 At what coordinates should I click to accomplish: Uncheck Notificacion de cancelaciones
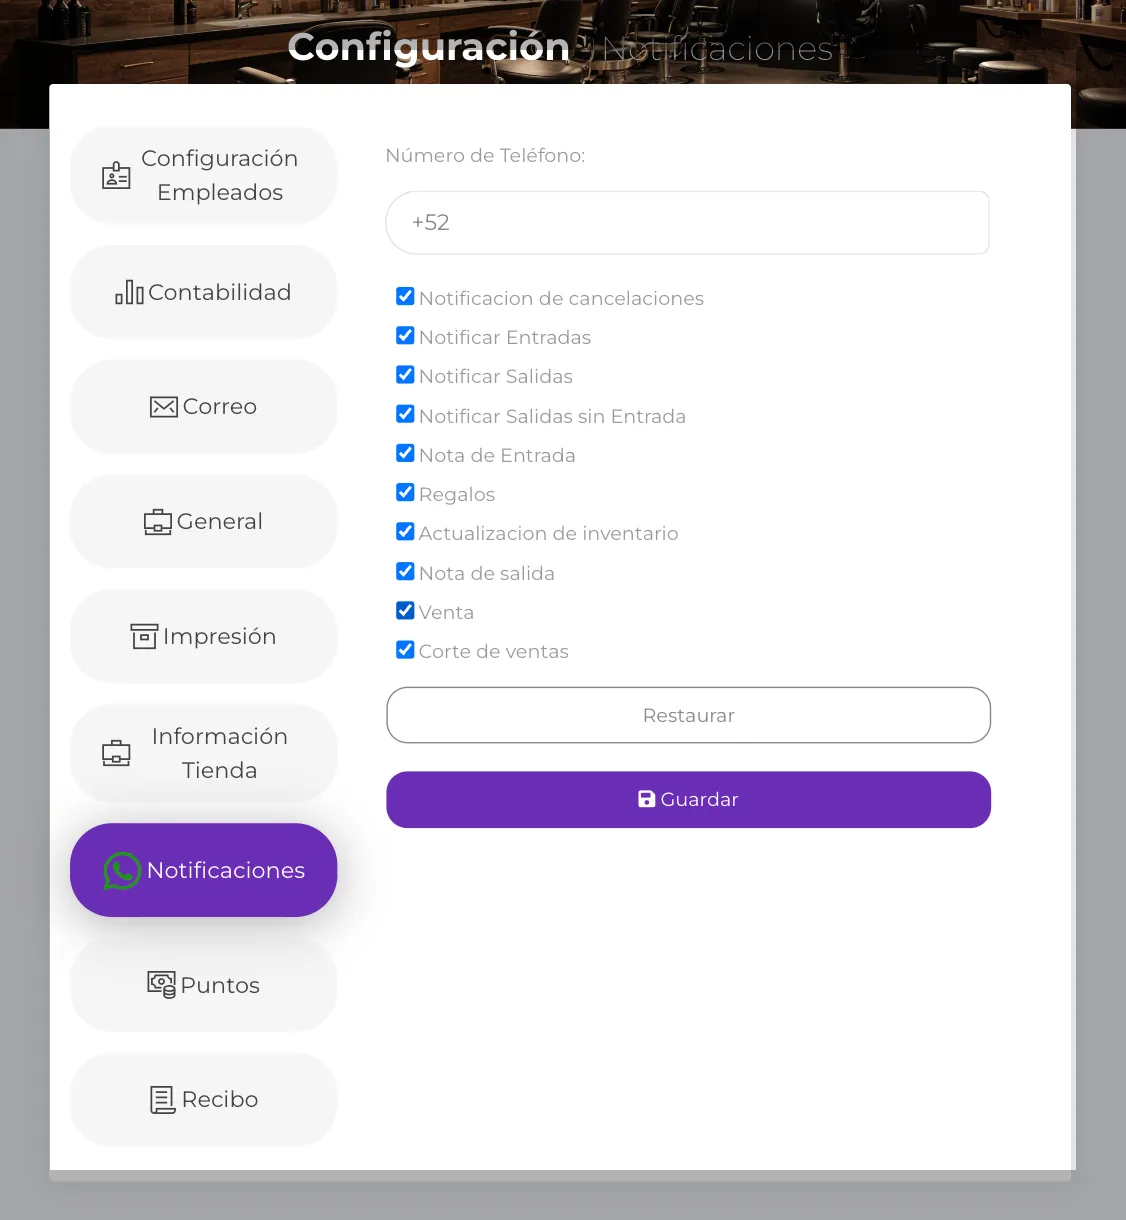coord(405,296)
